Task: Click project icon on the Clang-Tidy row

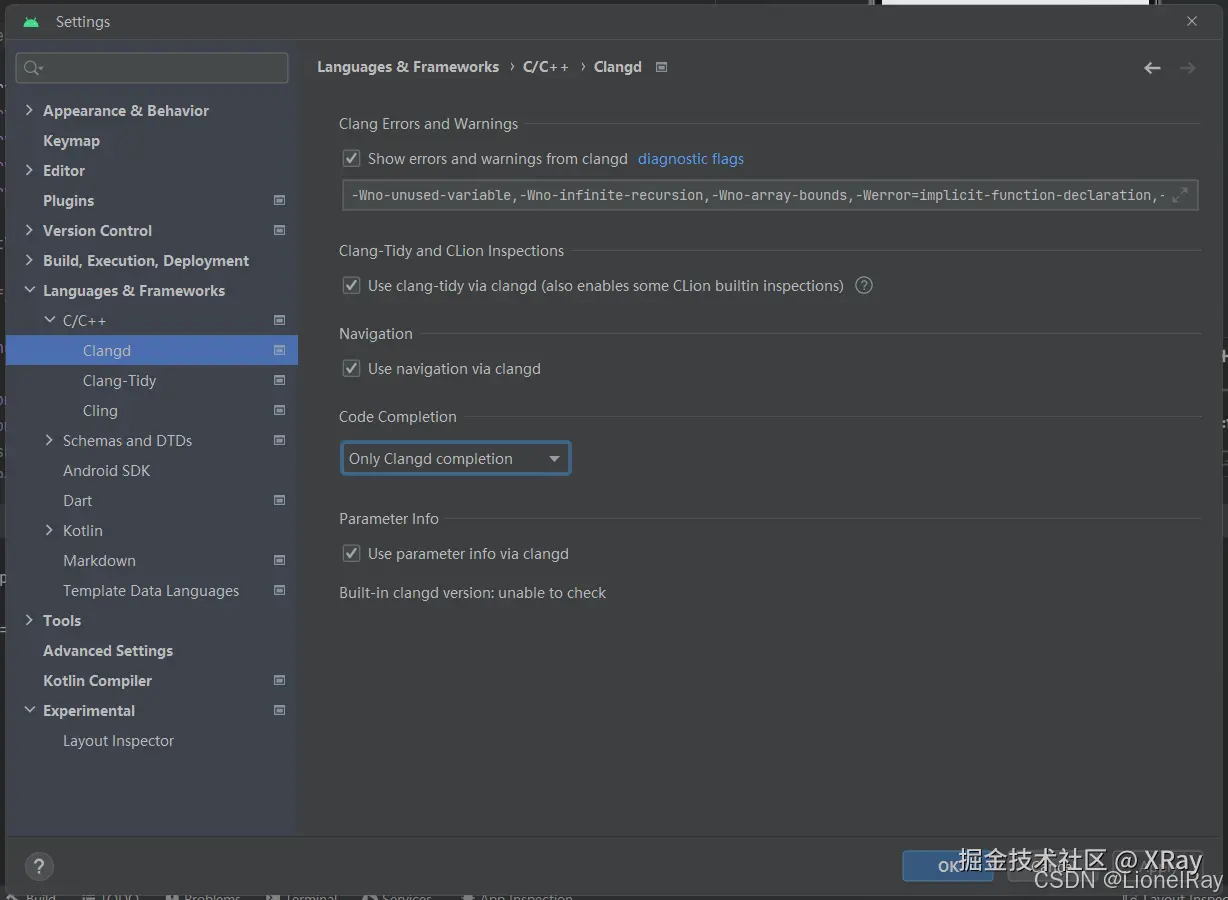Action: [279, 380]
